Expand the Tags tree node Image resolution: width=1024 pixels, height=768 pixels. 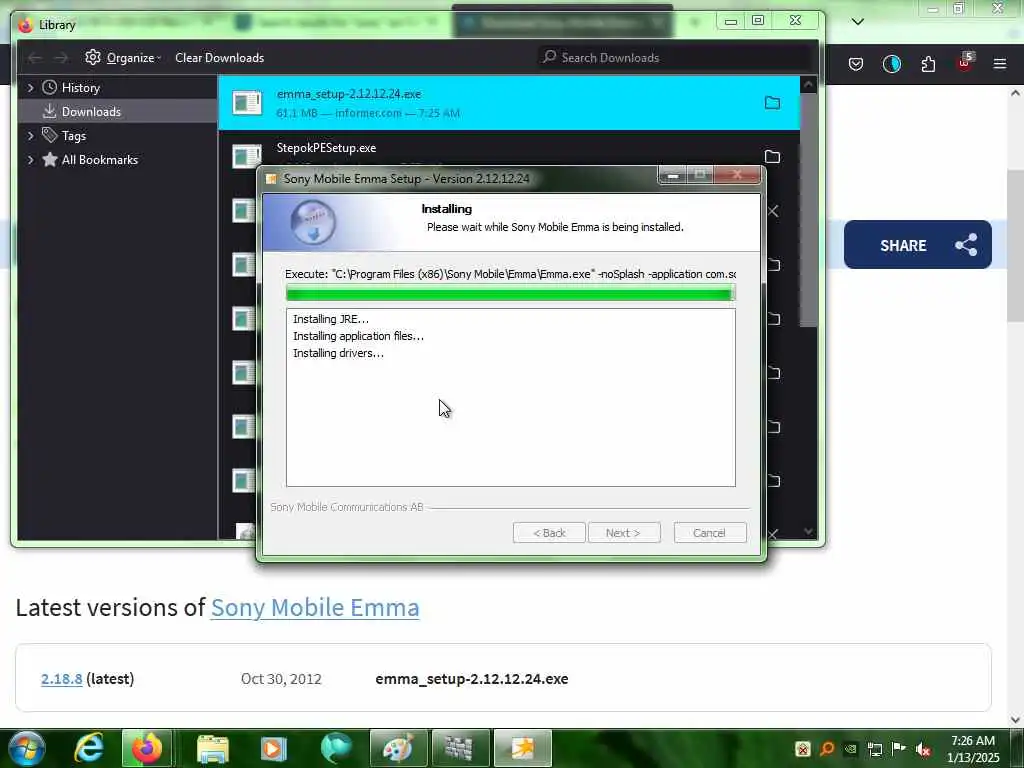tap(30, 135)
